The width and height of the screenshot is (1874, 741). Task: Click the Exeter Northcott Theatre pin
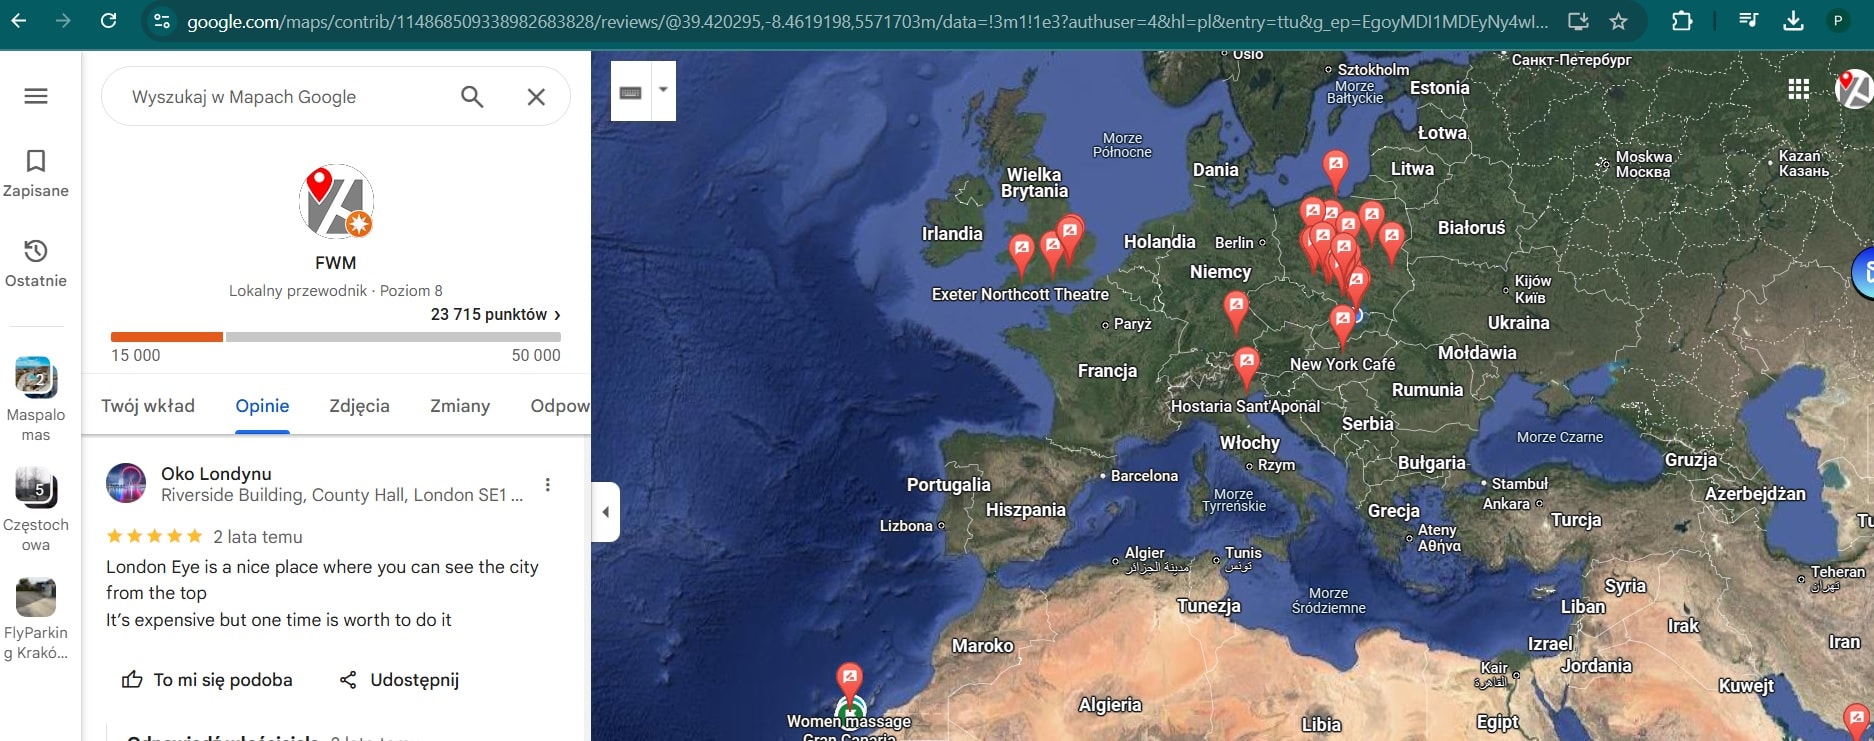pos(1021,255)
